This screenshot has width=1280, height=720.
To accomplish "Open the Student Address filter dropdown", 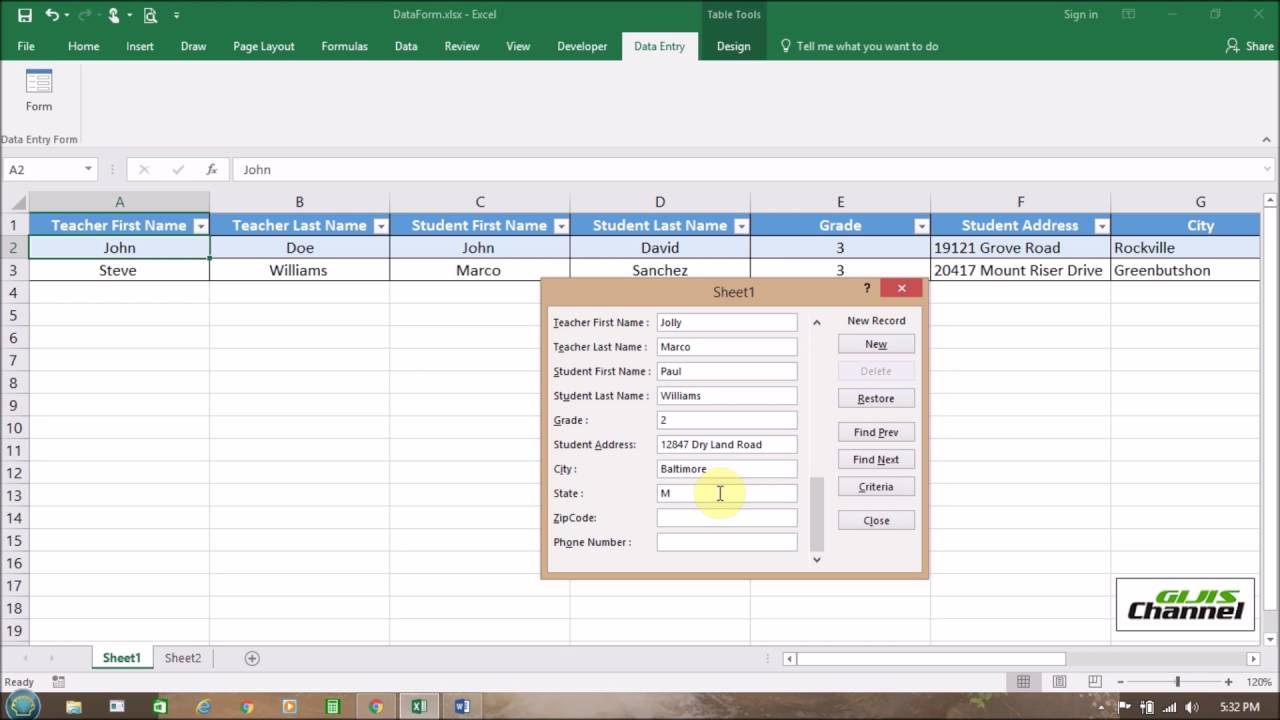I will 1101,225.
